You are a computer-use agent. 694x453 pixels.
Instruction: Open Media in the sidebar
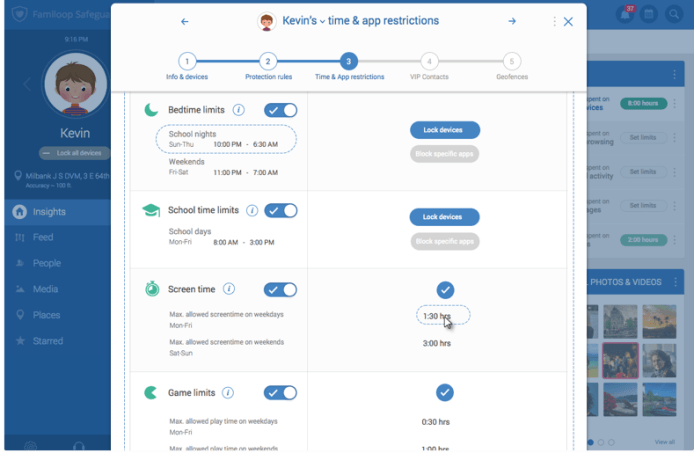(58, 289)
